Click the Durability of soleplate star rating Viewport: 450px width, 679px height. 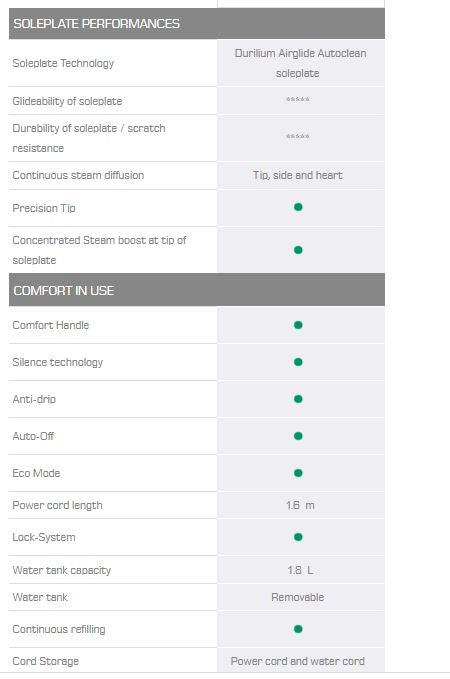point(298,136)
